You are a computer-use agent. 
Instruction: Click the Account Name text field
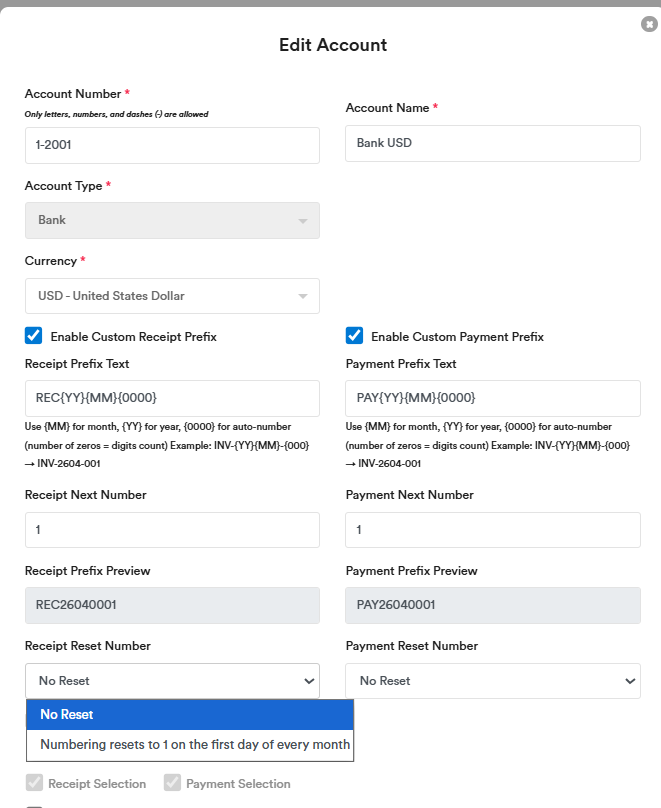coord(492,143)
